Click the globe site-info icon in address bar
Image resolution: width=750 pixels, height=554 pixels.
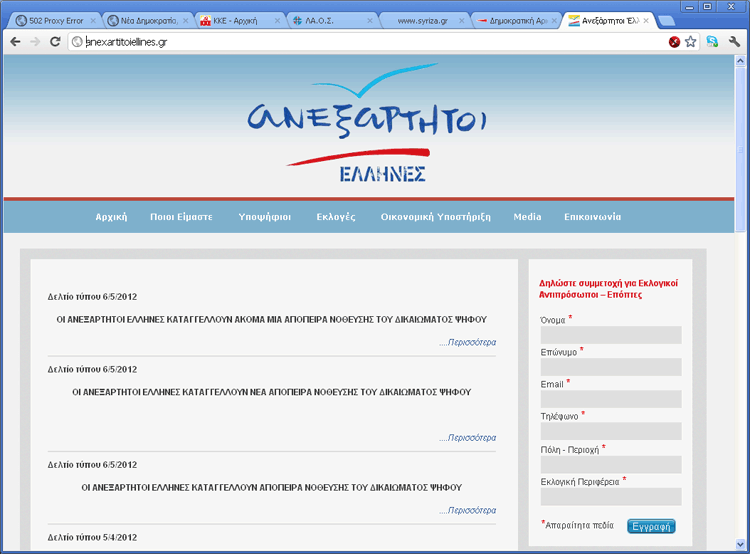(x=77, y=42)
